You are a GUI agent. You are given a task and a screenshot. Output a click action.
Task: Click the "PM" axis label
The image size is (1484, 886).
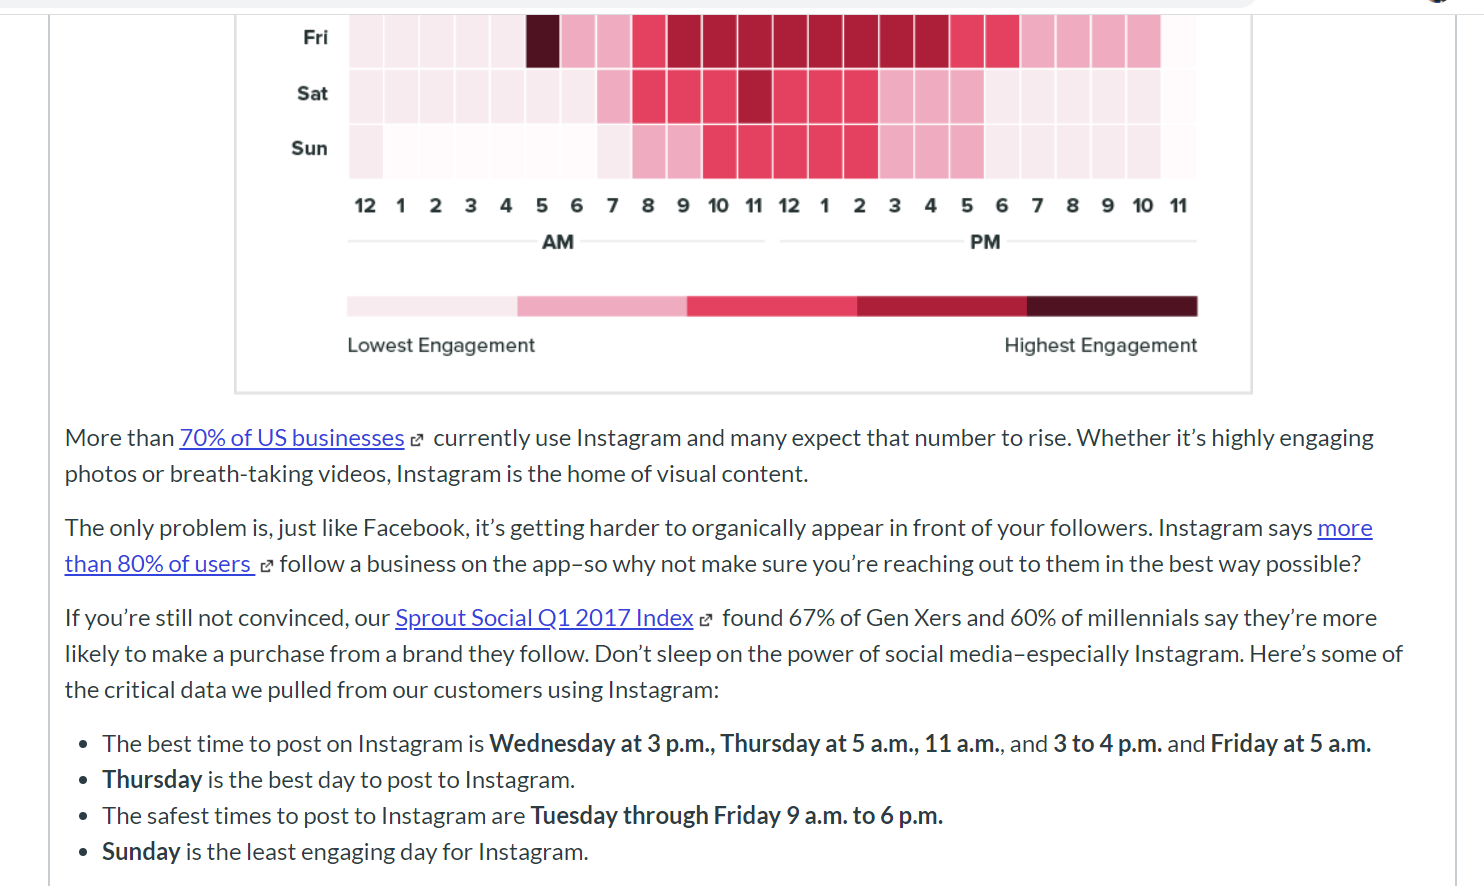click(985, 242)
